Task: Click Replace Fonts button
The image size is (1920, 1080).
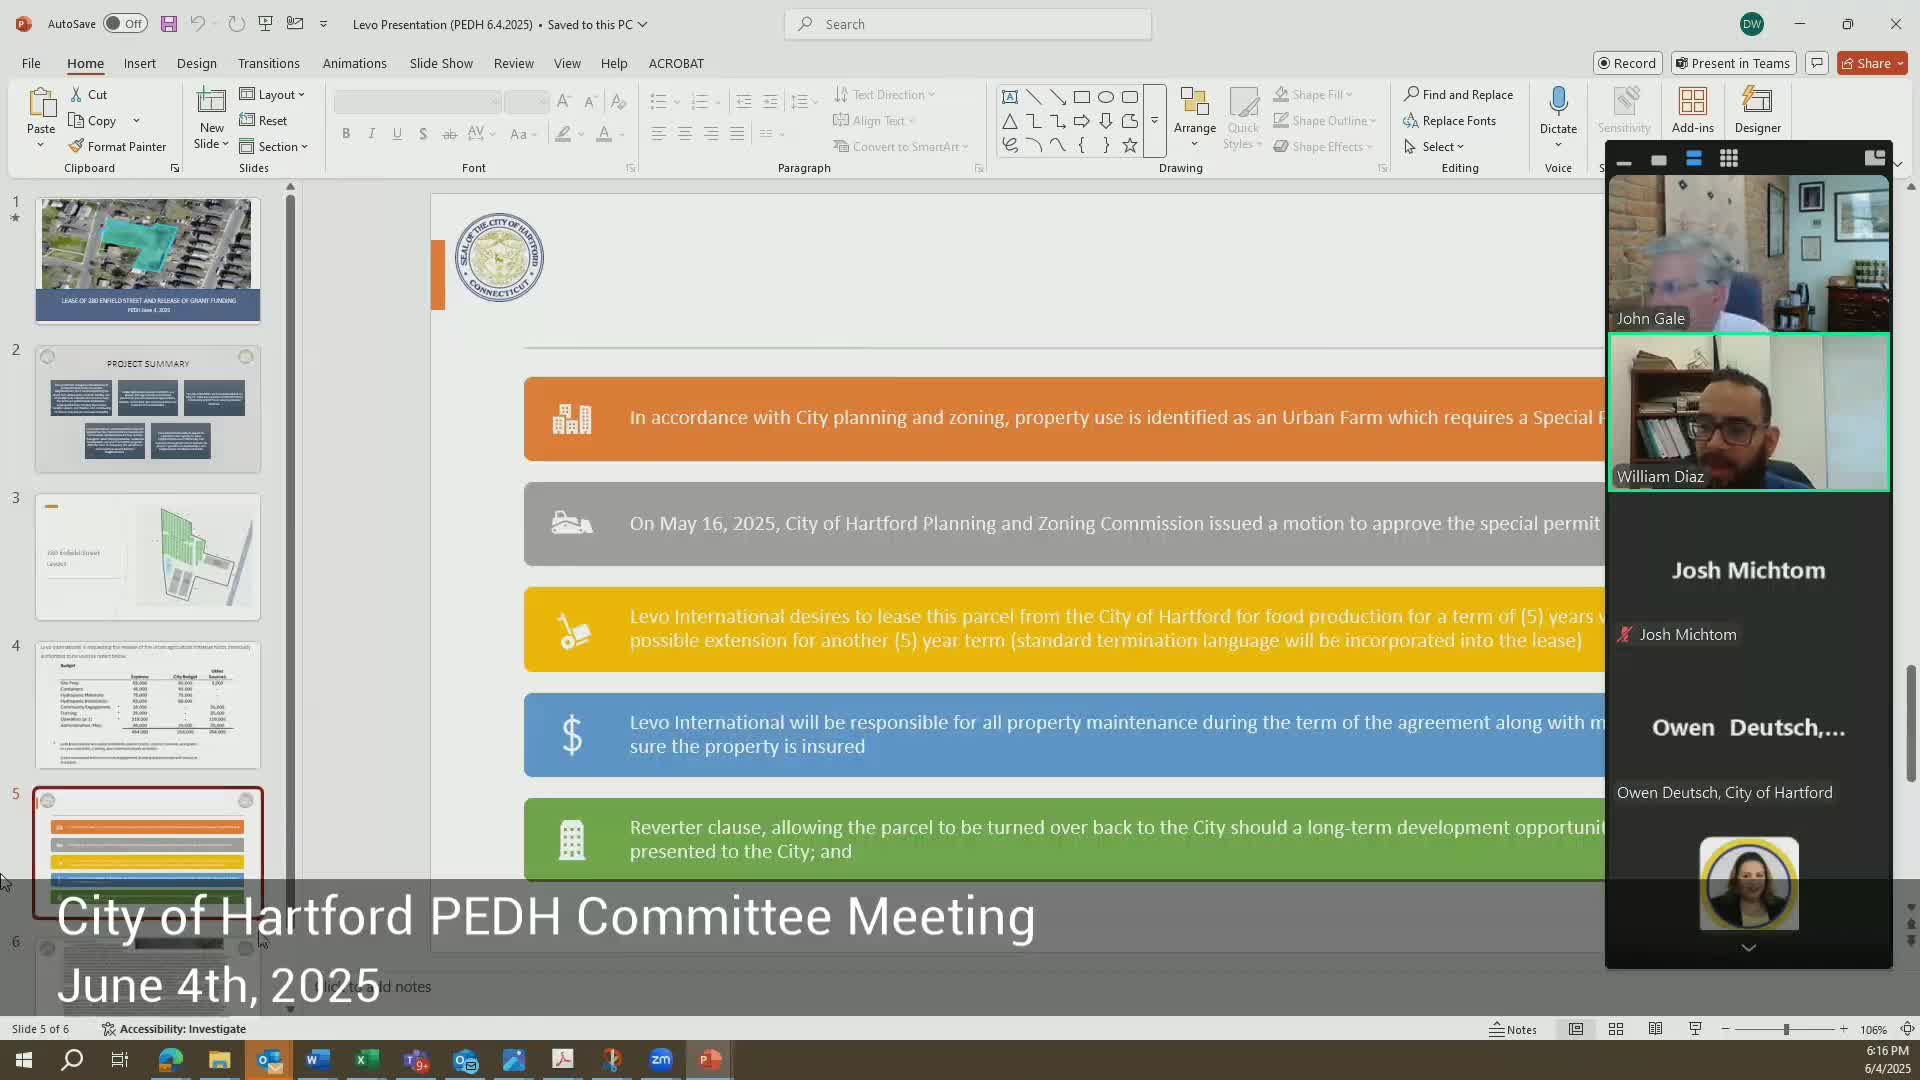Action: (x=1449, y=120)
